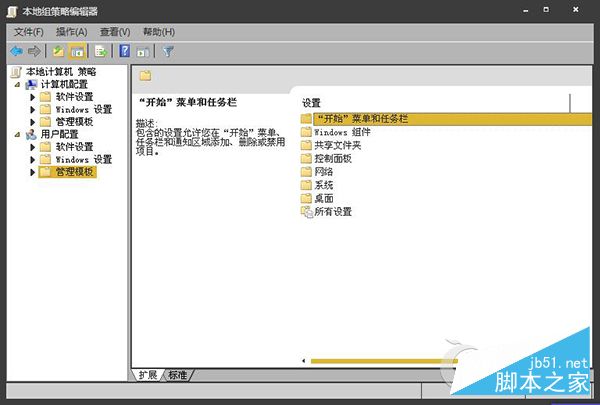Select 系统 in settings list
The height and width of the screenshot is (405, 600).
[x=323, y=185]
